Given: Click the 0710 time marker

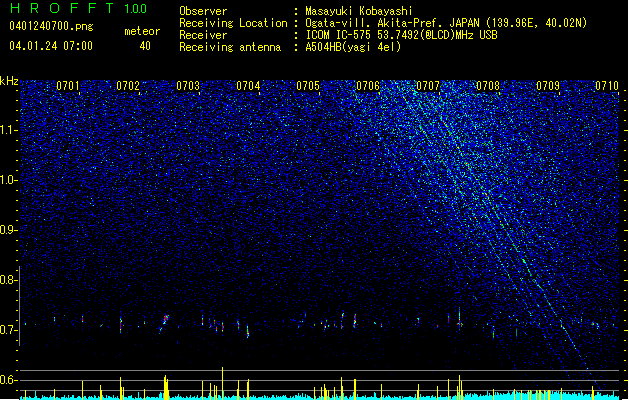Looking at the screenshot, I should click(607, 86).
